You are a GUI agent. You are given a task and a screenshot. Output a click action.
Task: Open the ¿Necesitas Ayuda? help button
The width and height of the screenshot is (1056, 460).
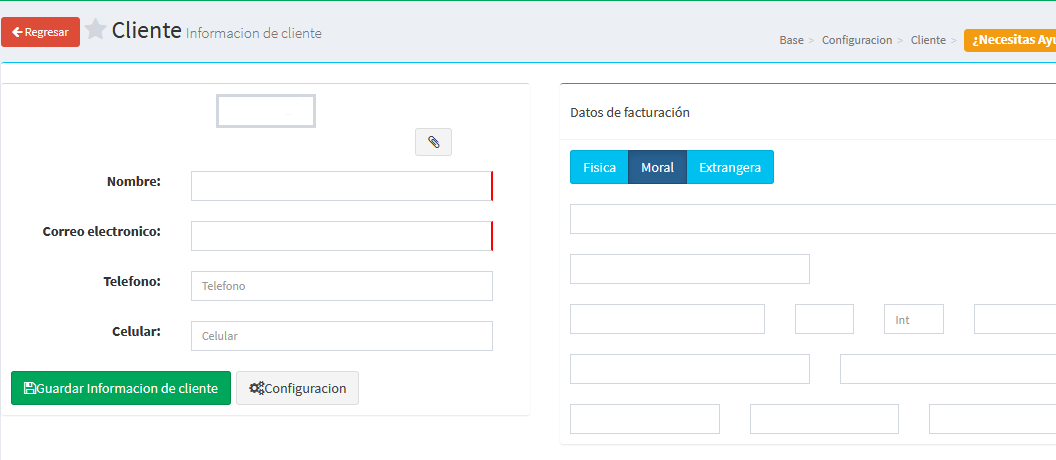(1012, 40)
